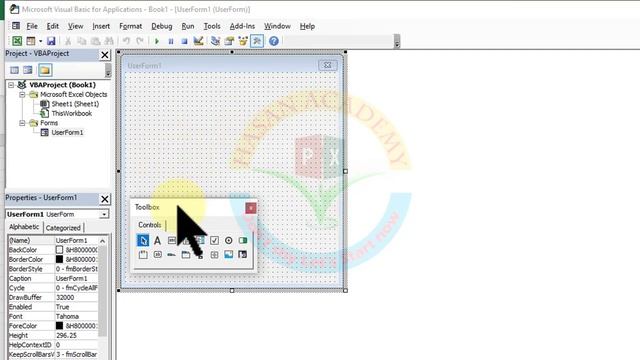Click the BorderColor black color swatch

(x=60, y=259)
